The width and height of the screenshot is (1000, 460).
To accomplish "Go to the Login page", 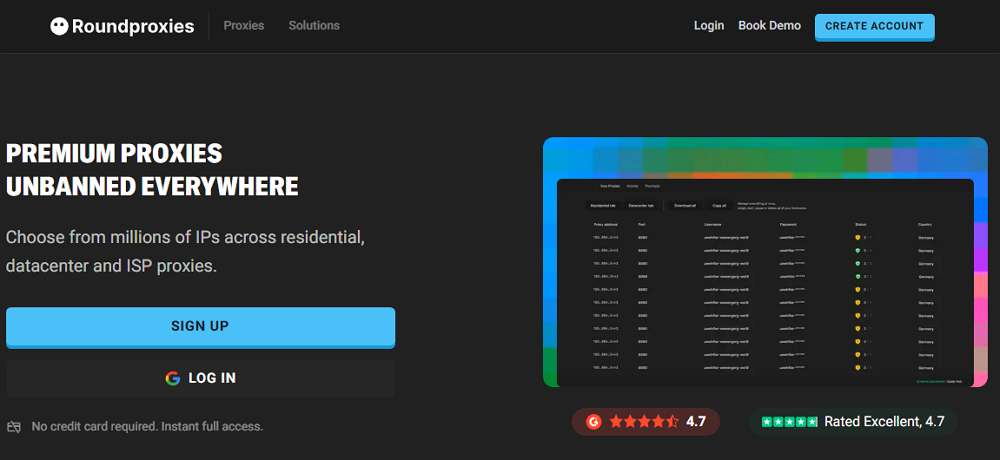I will tap(709, 26).
